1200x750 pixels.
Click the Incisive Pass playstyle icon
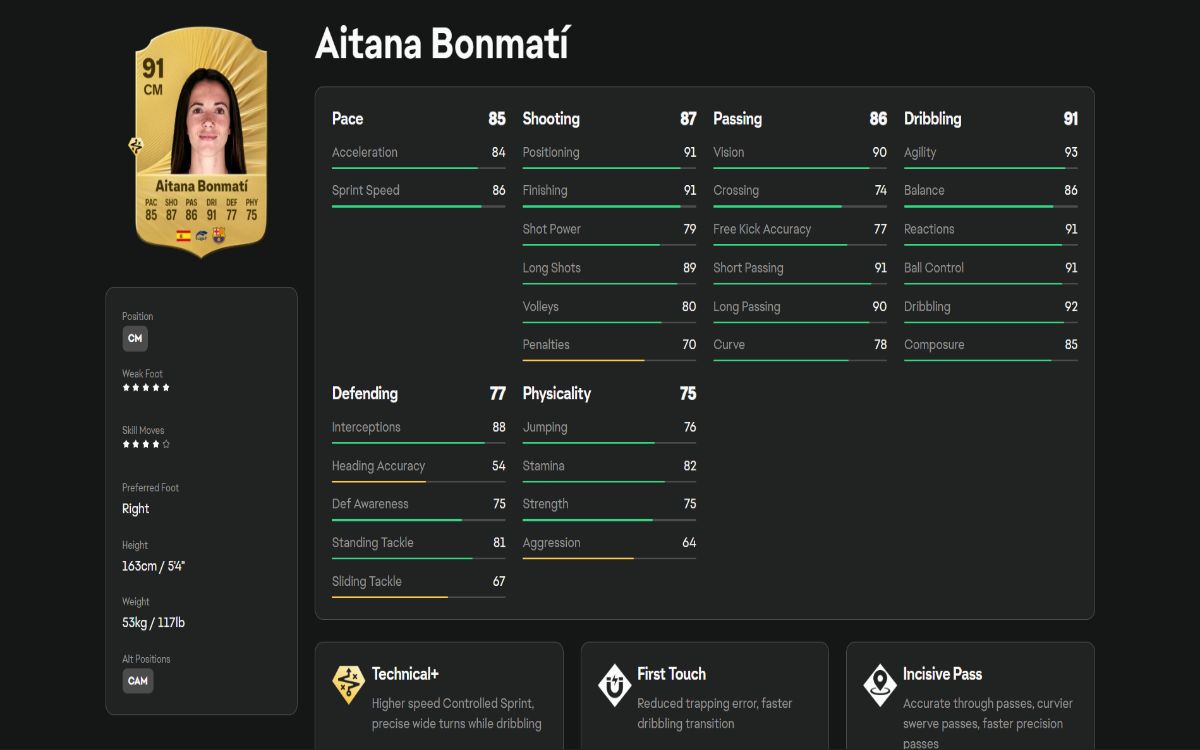(x=879, y=684)
